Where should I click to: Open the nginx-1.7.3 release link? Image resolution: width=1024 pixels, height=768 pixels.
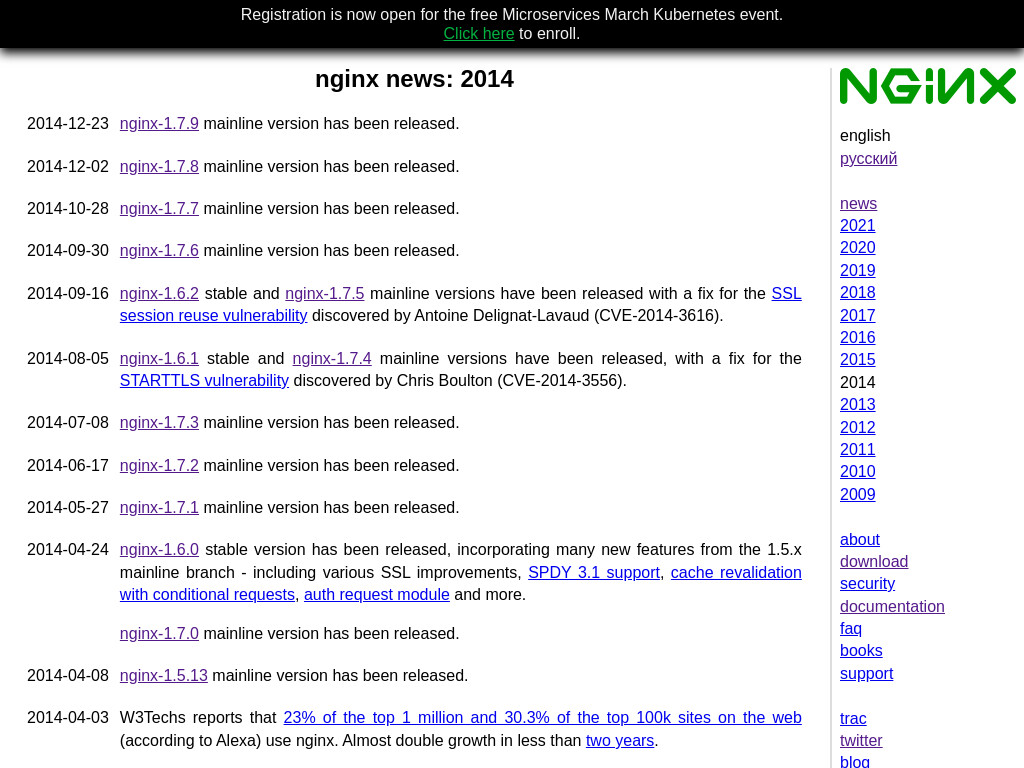(159, 423)
